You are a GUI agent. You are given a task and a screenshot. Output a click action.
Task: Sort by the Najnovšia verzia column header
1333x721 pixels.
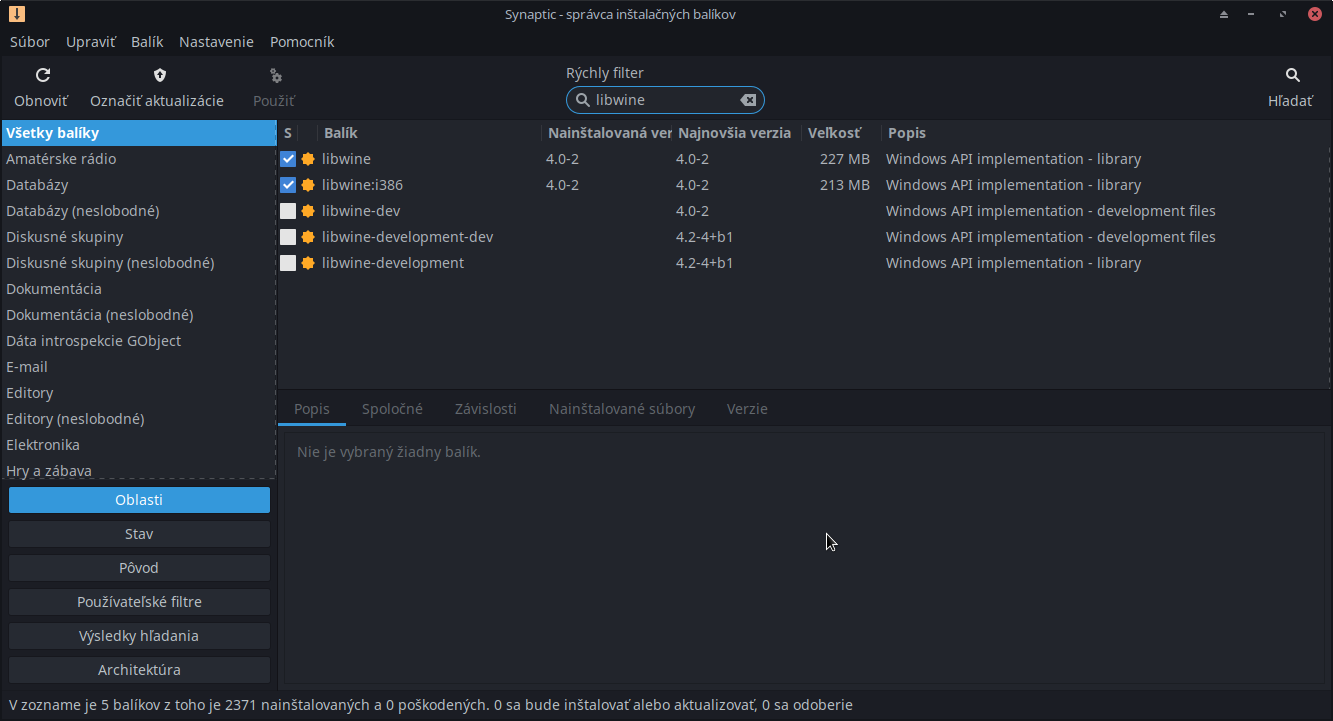737,133
